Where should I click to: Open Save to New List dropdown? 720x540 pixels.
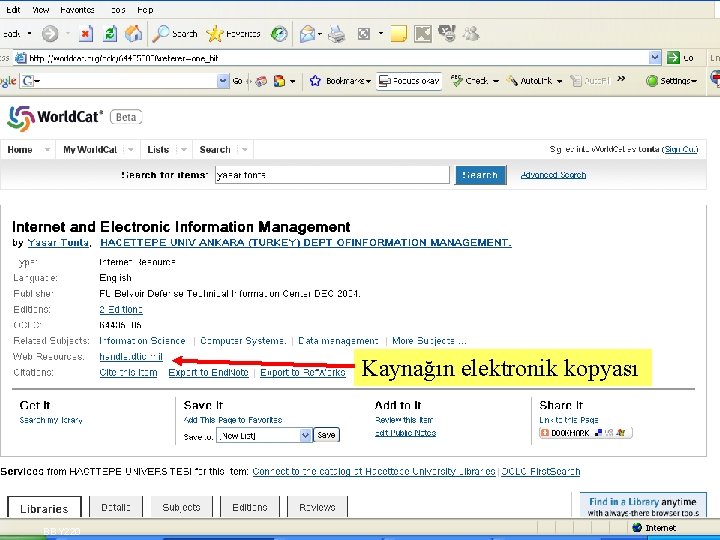pyautogui.click(x=264, y=435)
